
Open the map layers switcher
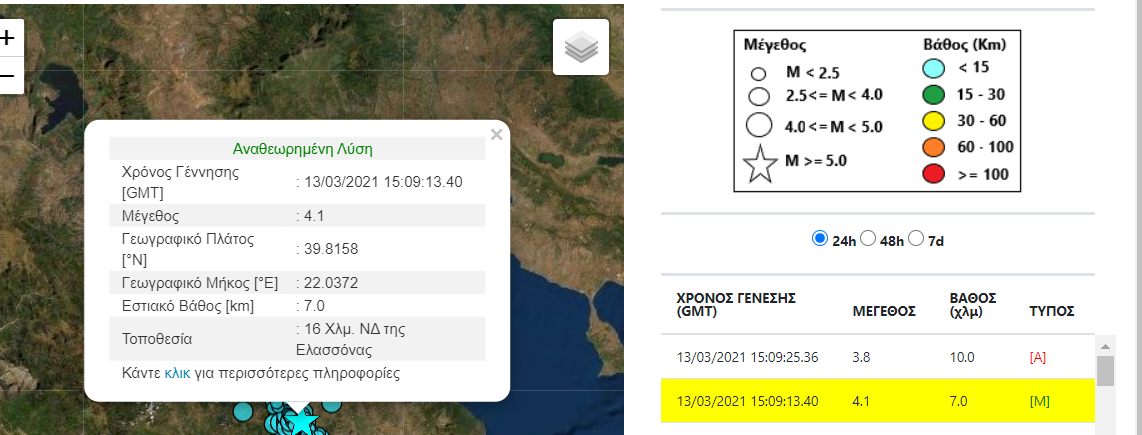(581, 47)
